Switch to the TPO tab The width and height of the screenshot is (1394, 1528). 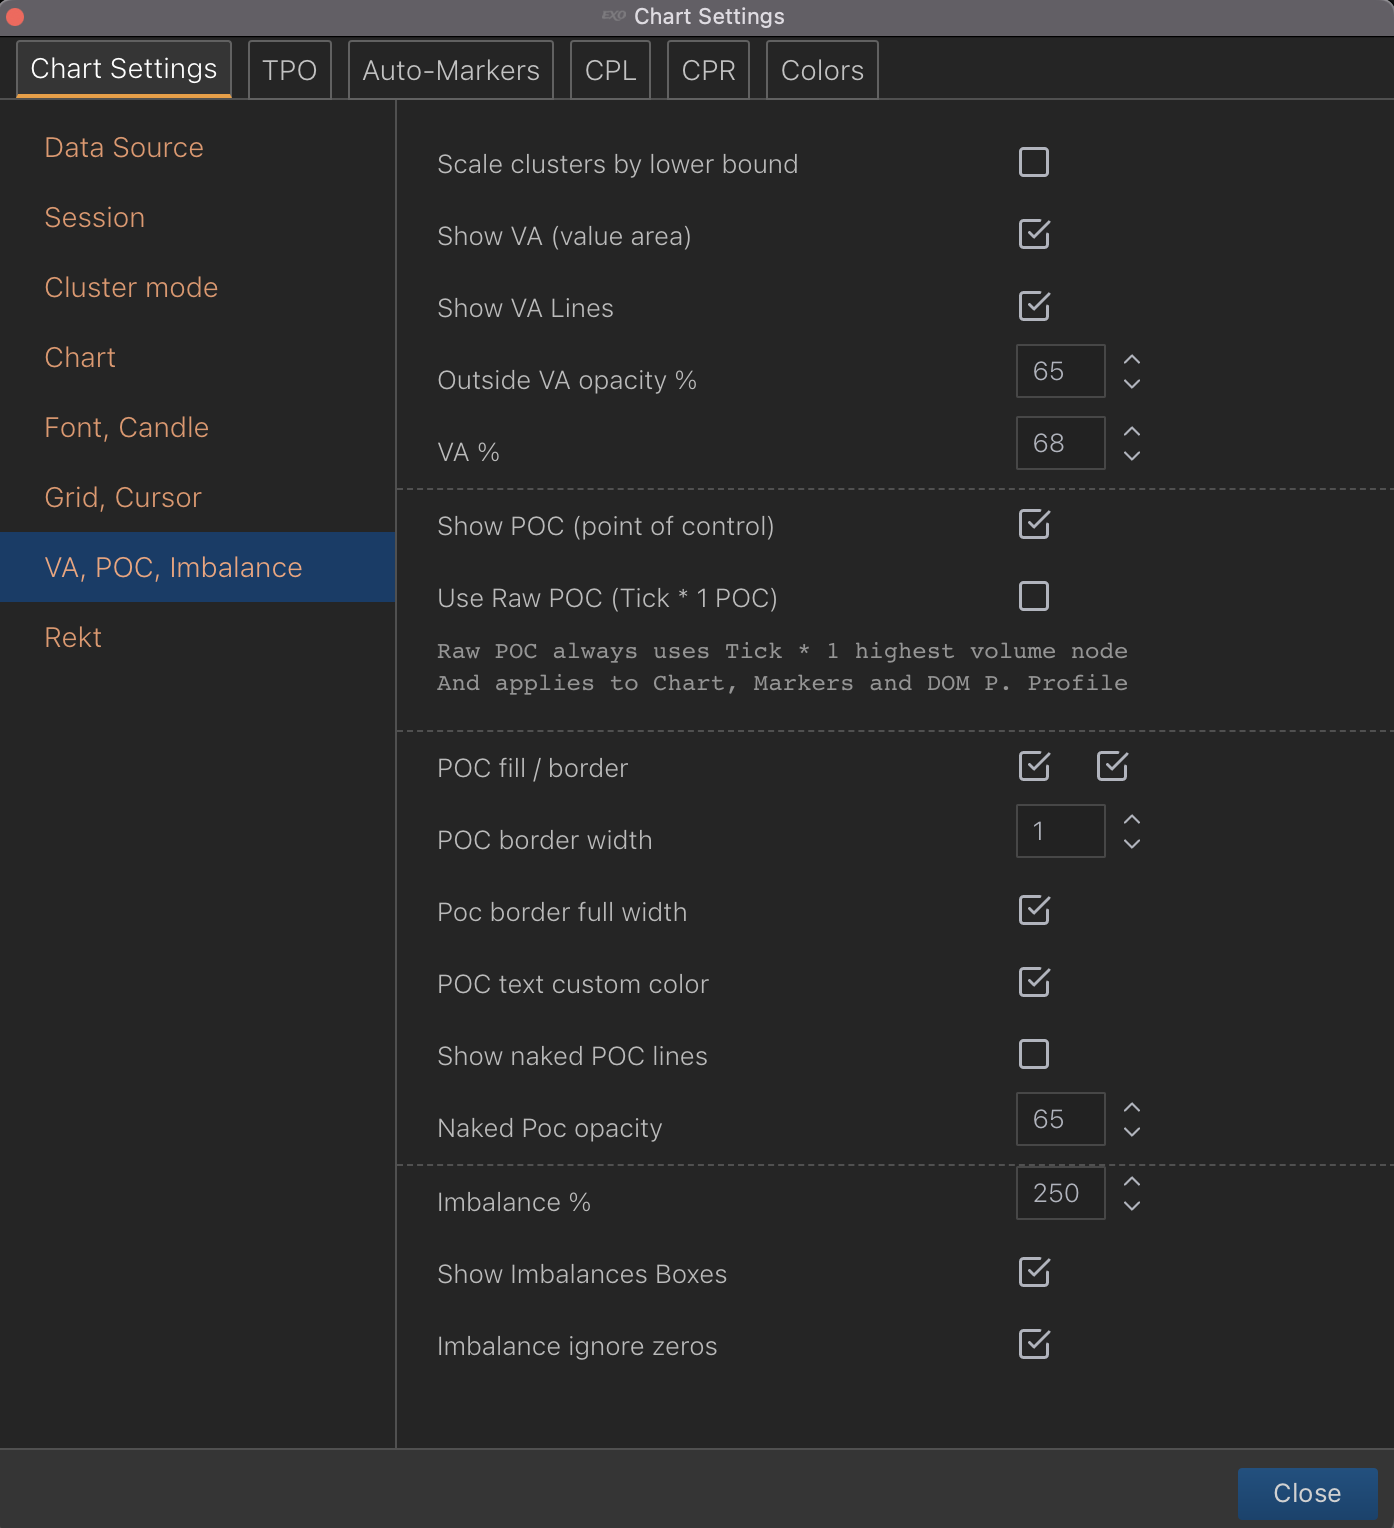coord(289,70)
